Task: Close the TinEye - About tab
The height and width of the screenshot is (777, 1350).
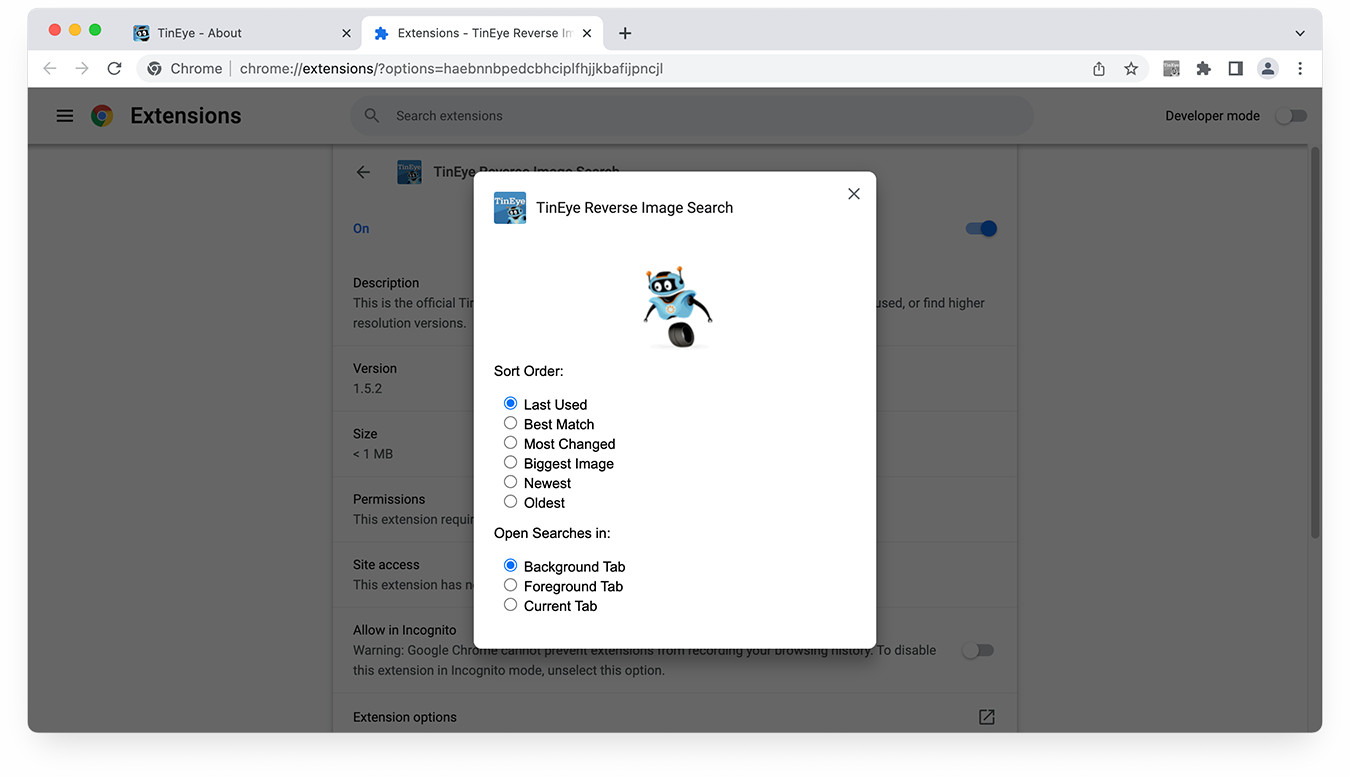Action: point(346,33)
